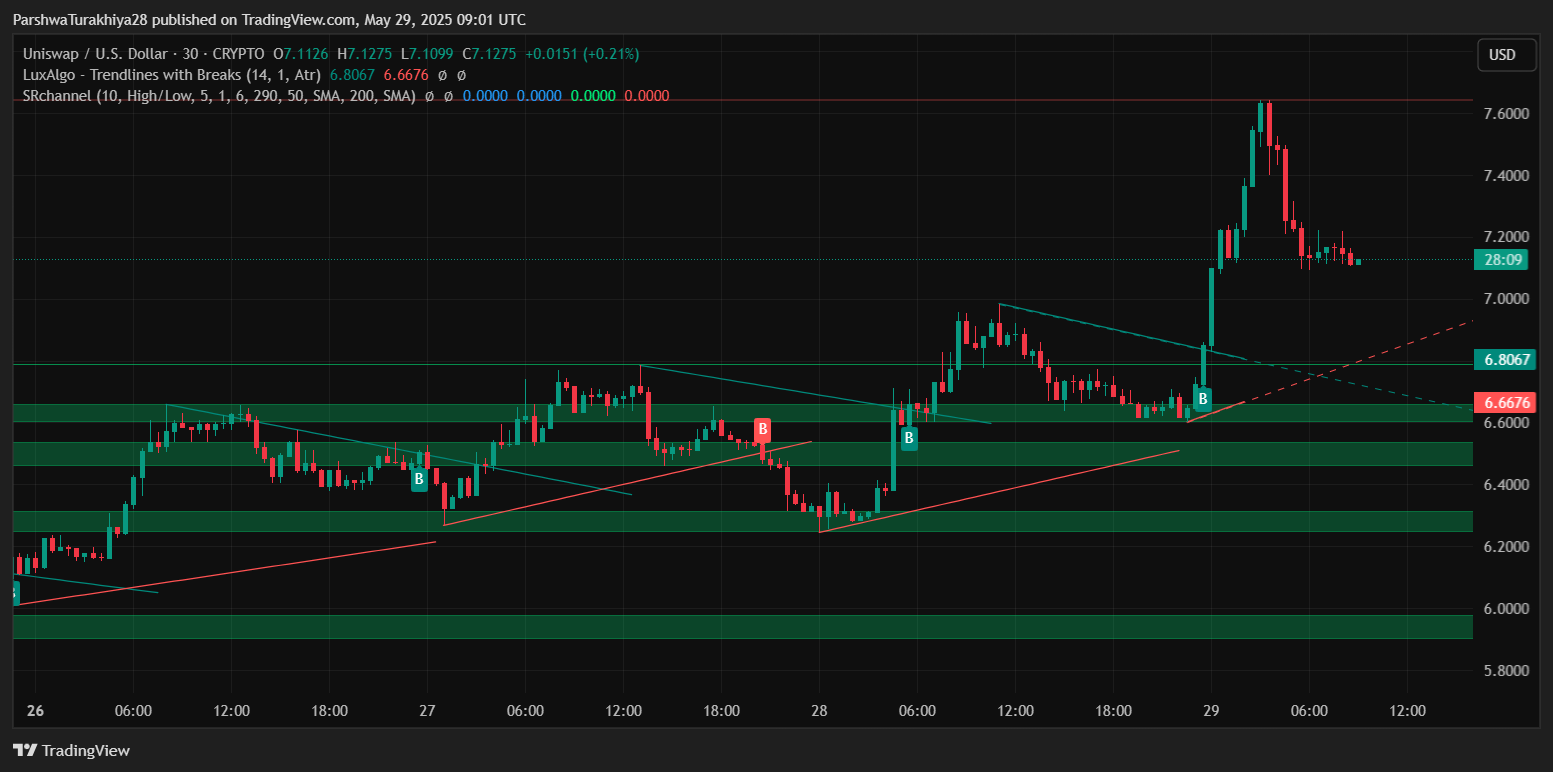Click the green 0.0000 SRchannel value
1553x772 pixels.
coord(593,96)
